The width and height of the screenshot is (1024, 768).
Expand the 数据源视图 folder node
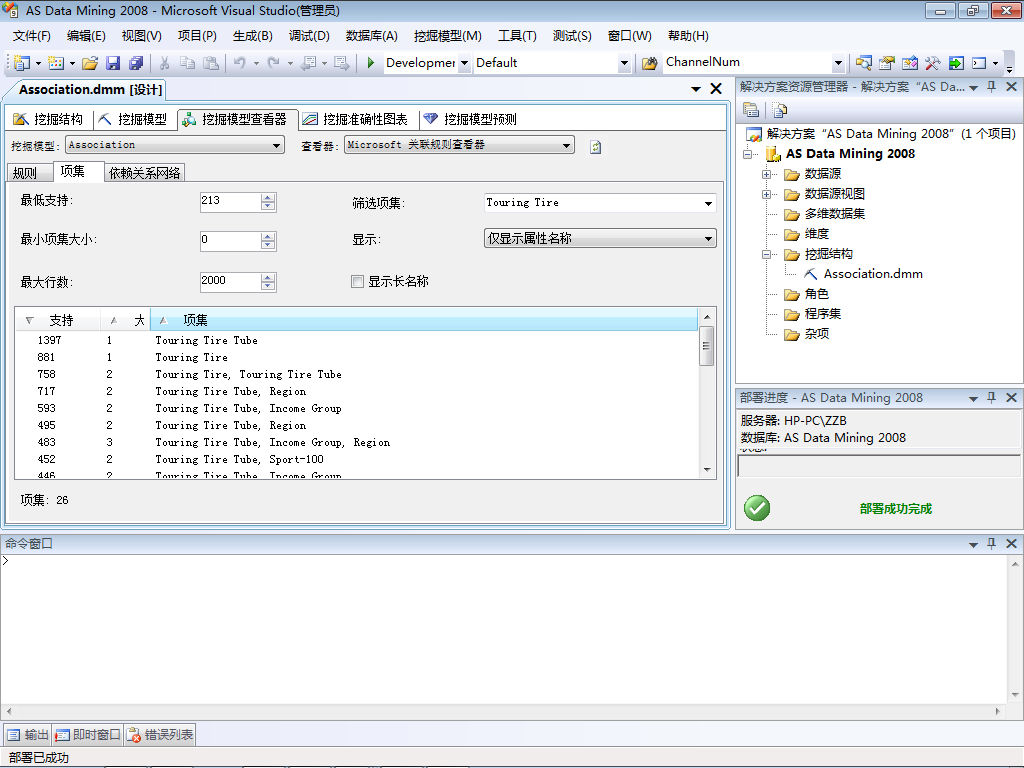click(767, 195)
